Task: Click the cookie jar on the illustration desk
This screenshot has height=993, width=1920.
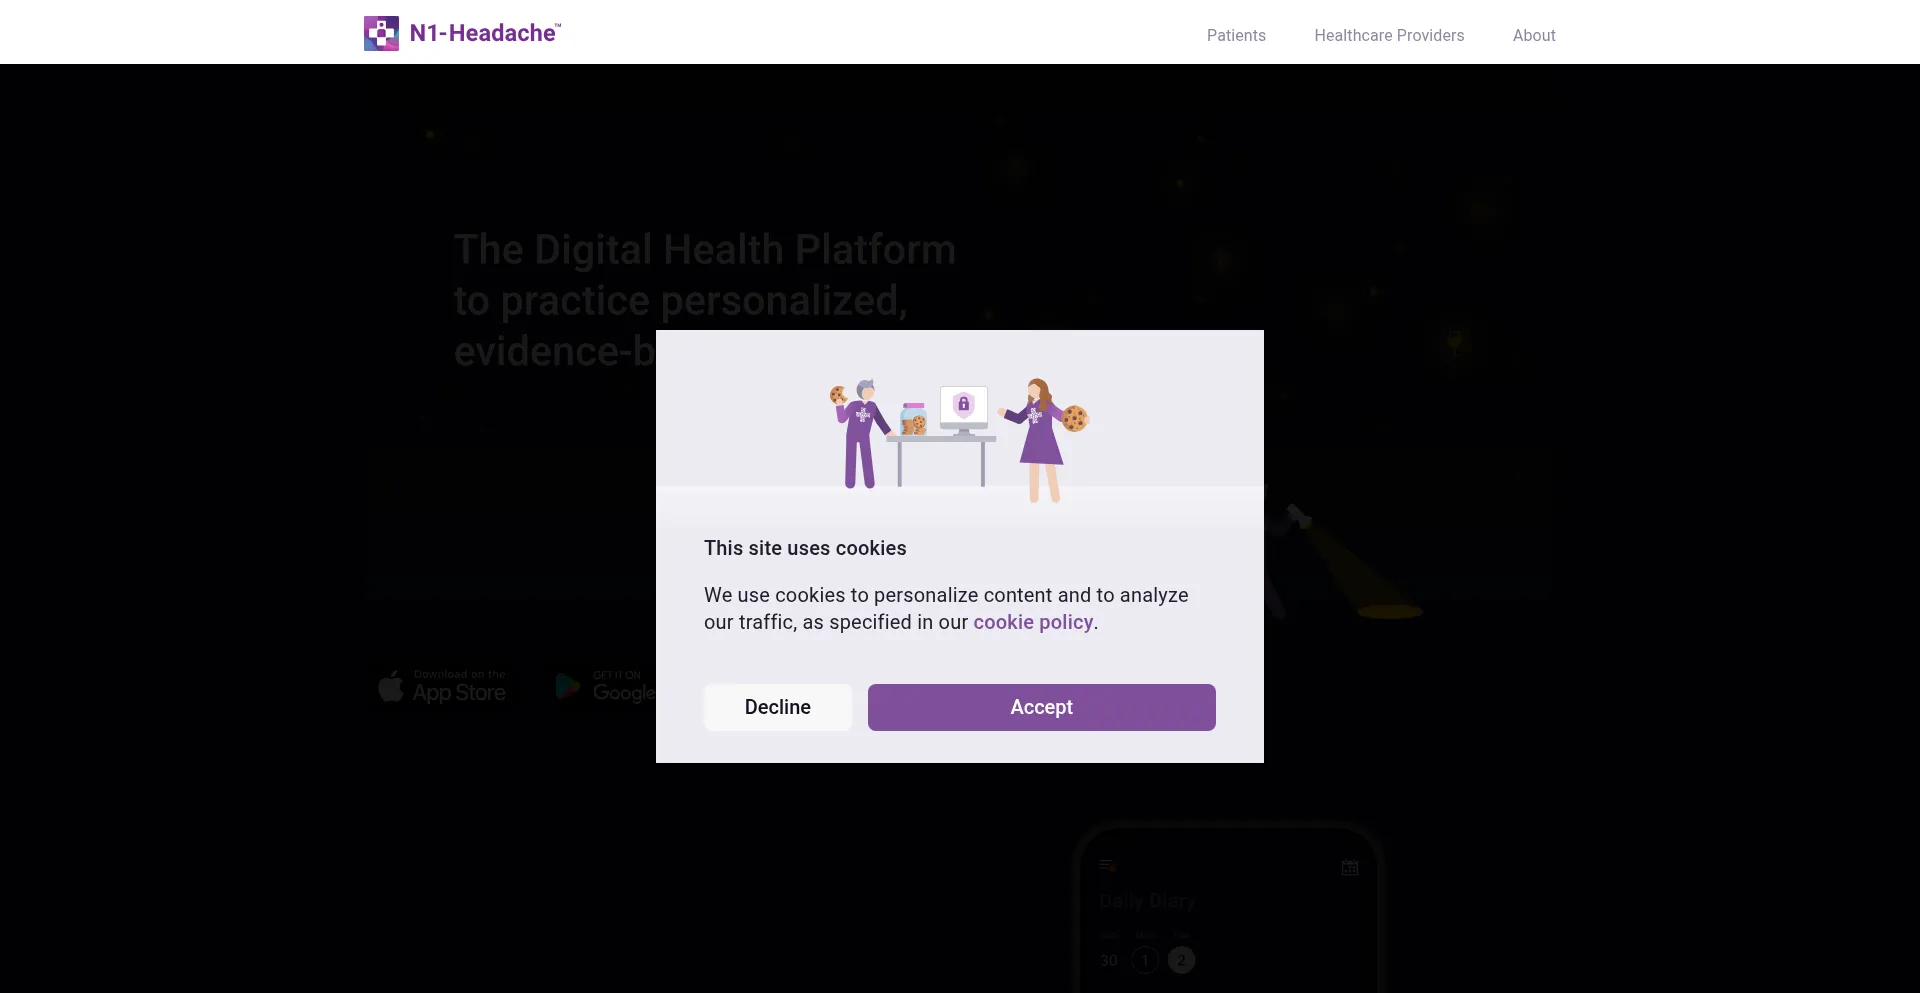Action: point(913,419)
